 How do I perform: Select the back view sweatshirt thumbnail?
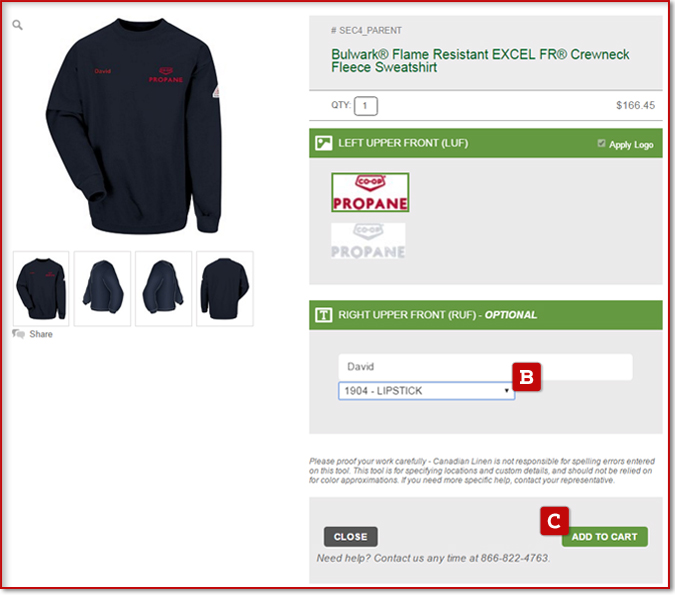(x=225, y=288)
